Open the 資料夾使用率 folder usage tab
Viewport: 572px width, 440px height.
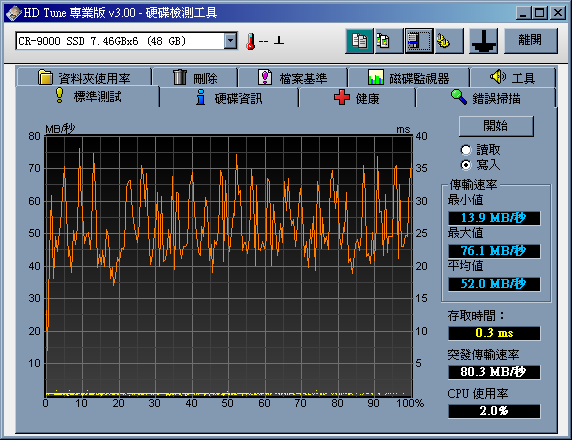[x=84, y=77]
